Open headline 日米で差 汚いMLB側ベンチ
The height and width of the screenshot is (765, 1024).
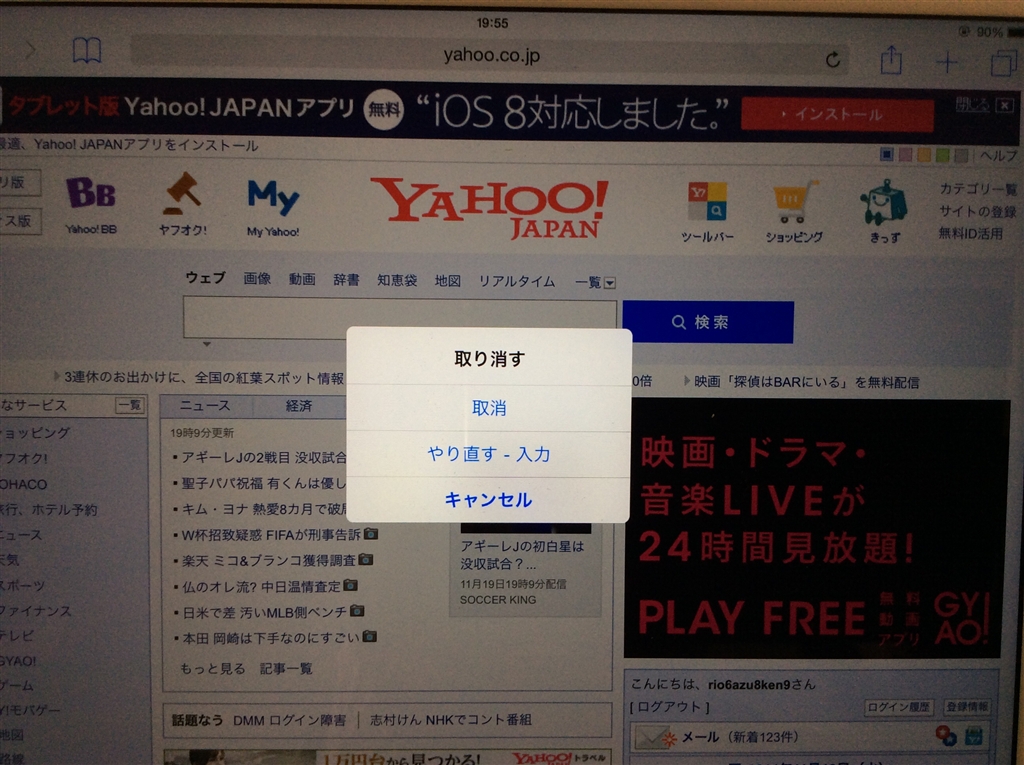(264, 612)
